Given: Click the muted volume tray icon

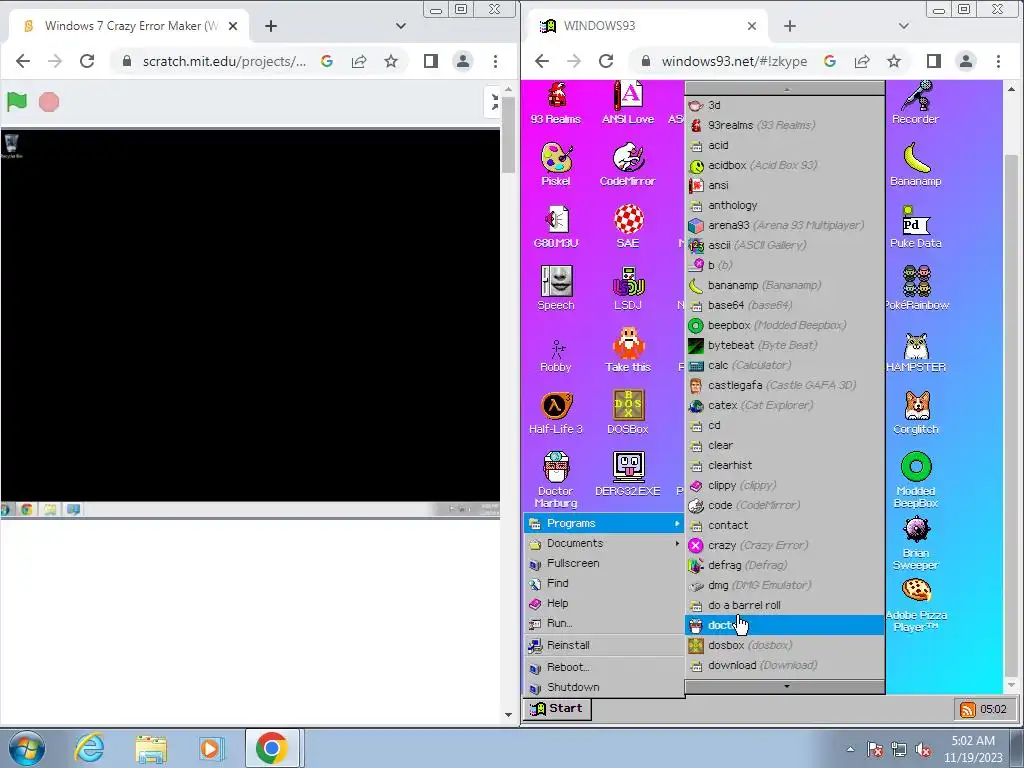Looking at the screenshot, I should coord(923,749).
